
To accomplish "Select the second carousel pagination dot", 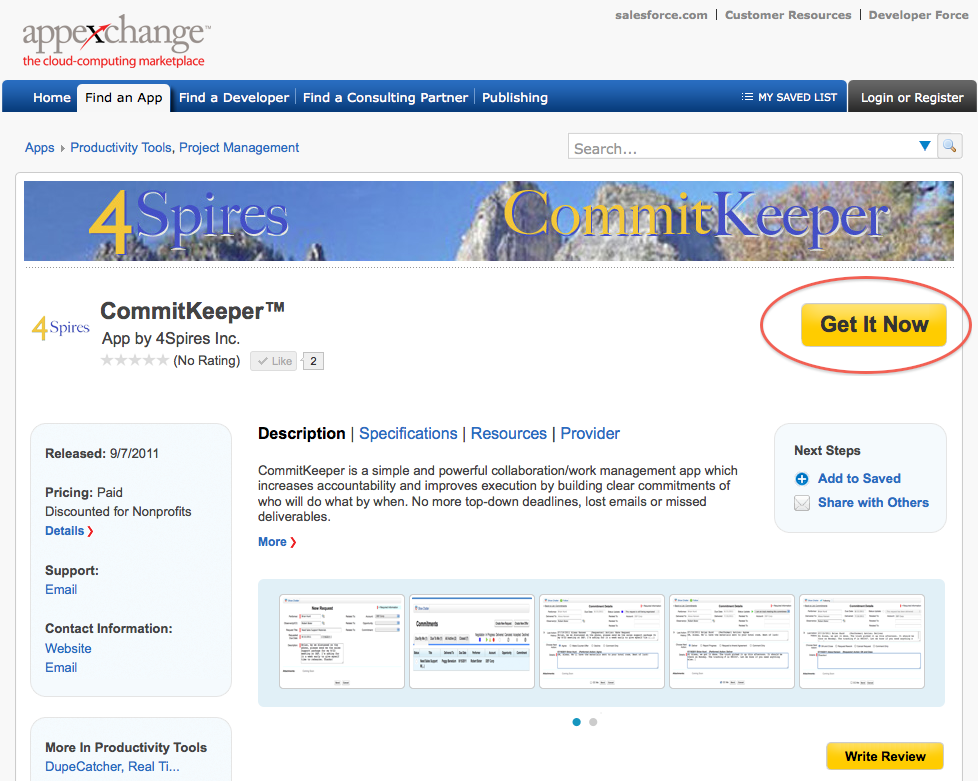I will [x=591, y=720].
